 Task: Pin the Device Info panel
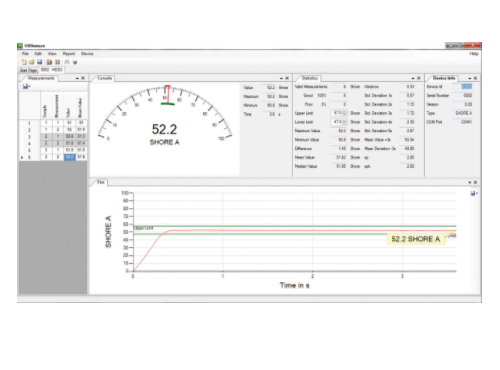click(470, 78)
